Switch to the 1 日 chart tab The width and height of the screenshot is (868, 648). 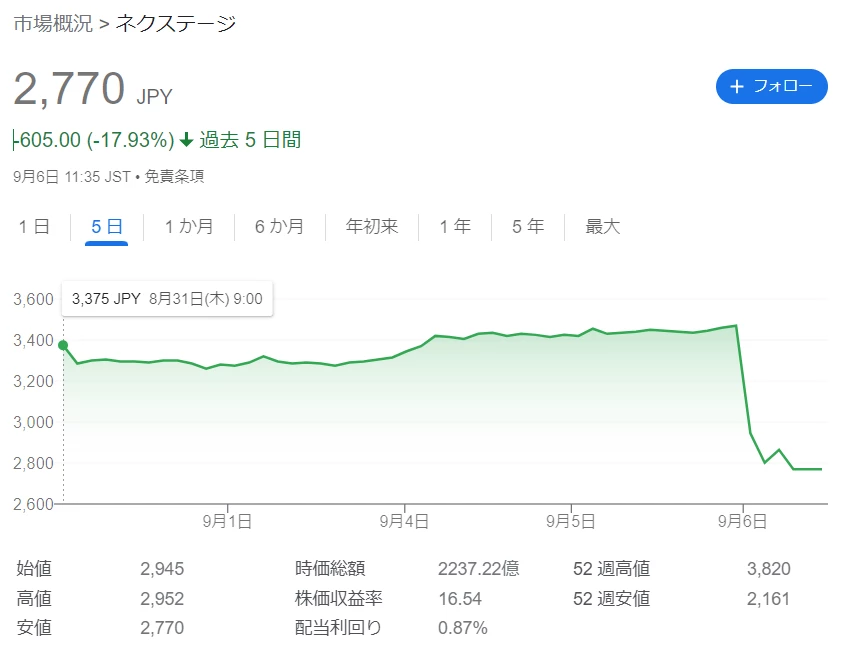(34, 226)
